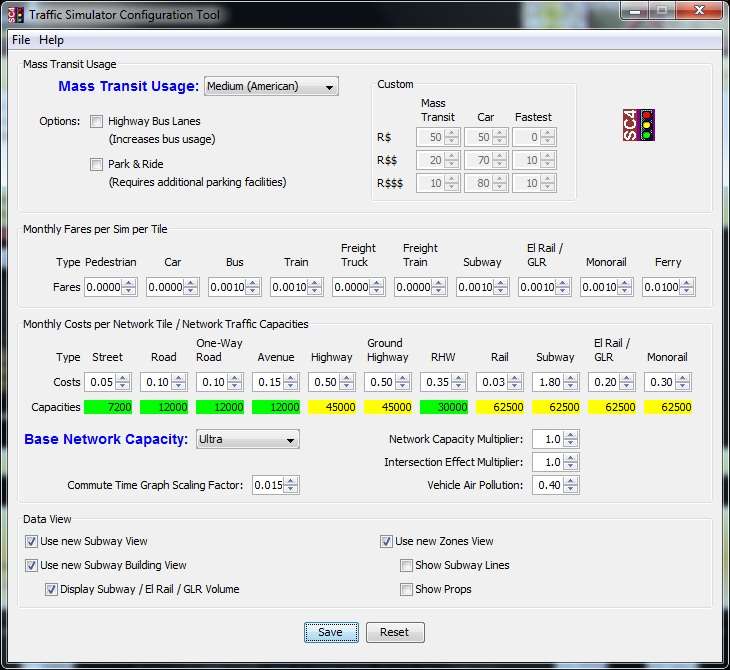Image resolution: width=730 pixels, height=670 pixels.
Task: Click the Rail cost stepper
Action: tap(514, 382)
